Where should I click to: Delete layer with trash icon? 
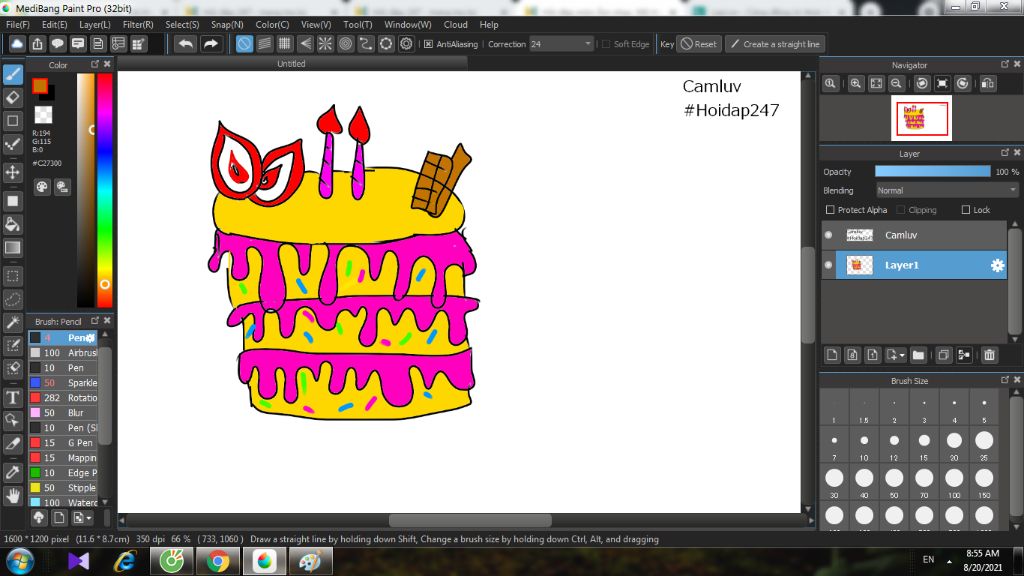pyautogui.click(x=989, y=355)
